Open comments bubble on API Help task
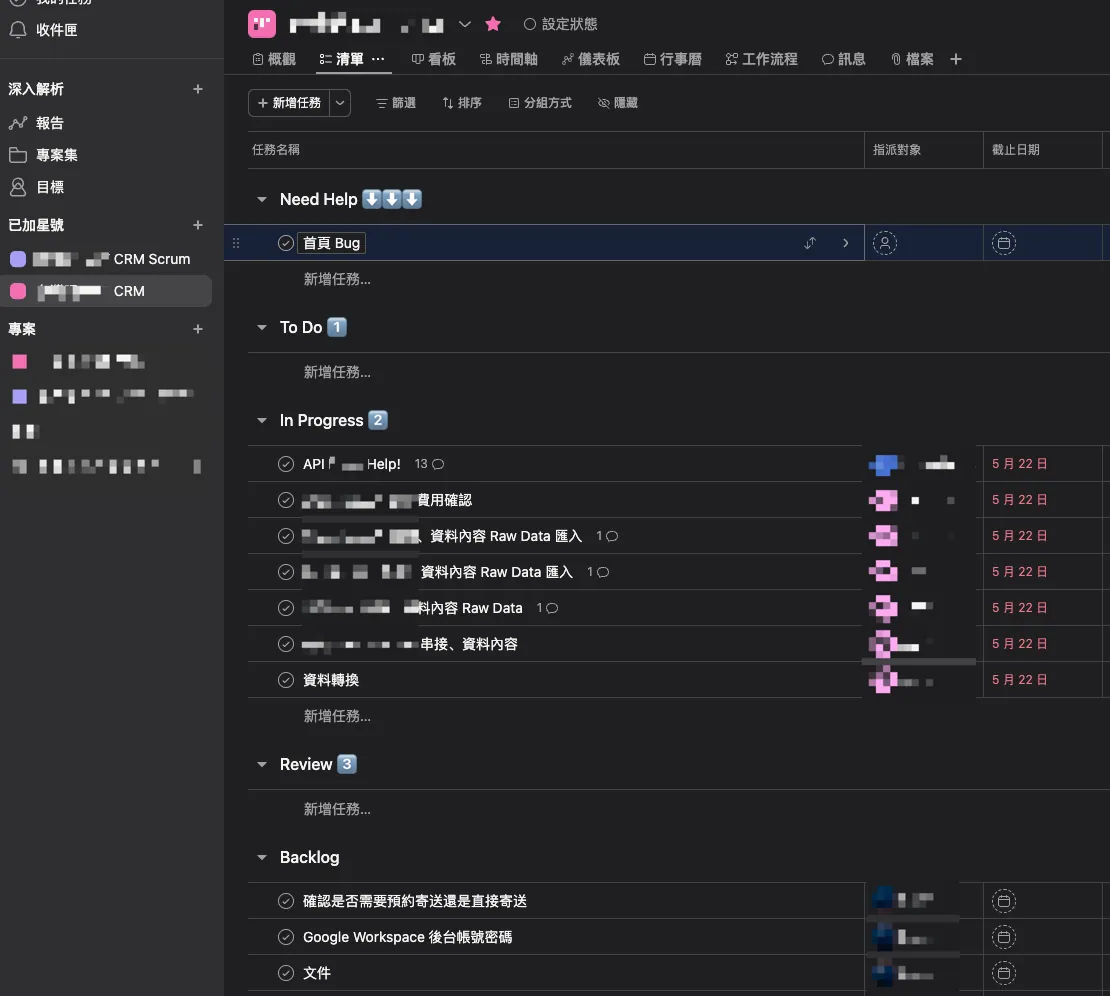Screen dimensions: 1110x996 pos(437,464)
